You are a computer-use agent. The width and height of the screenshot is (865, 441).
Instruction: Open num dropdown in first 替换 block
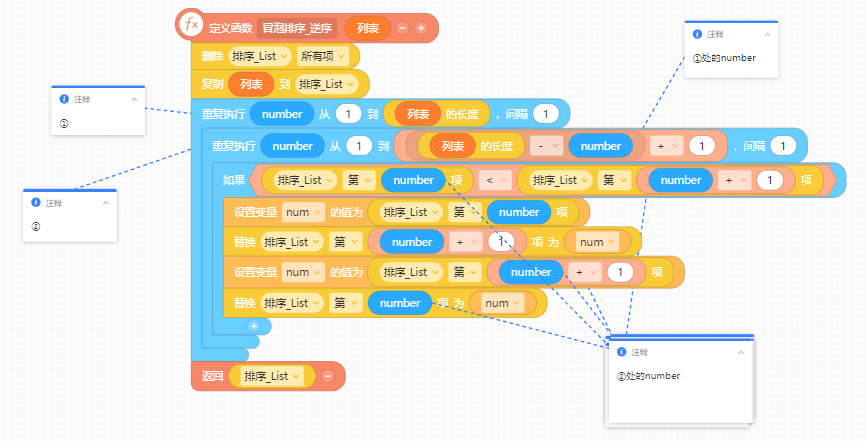pos(597,242)
